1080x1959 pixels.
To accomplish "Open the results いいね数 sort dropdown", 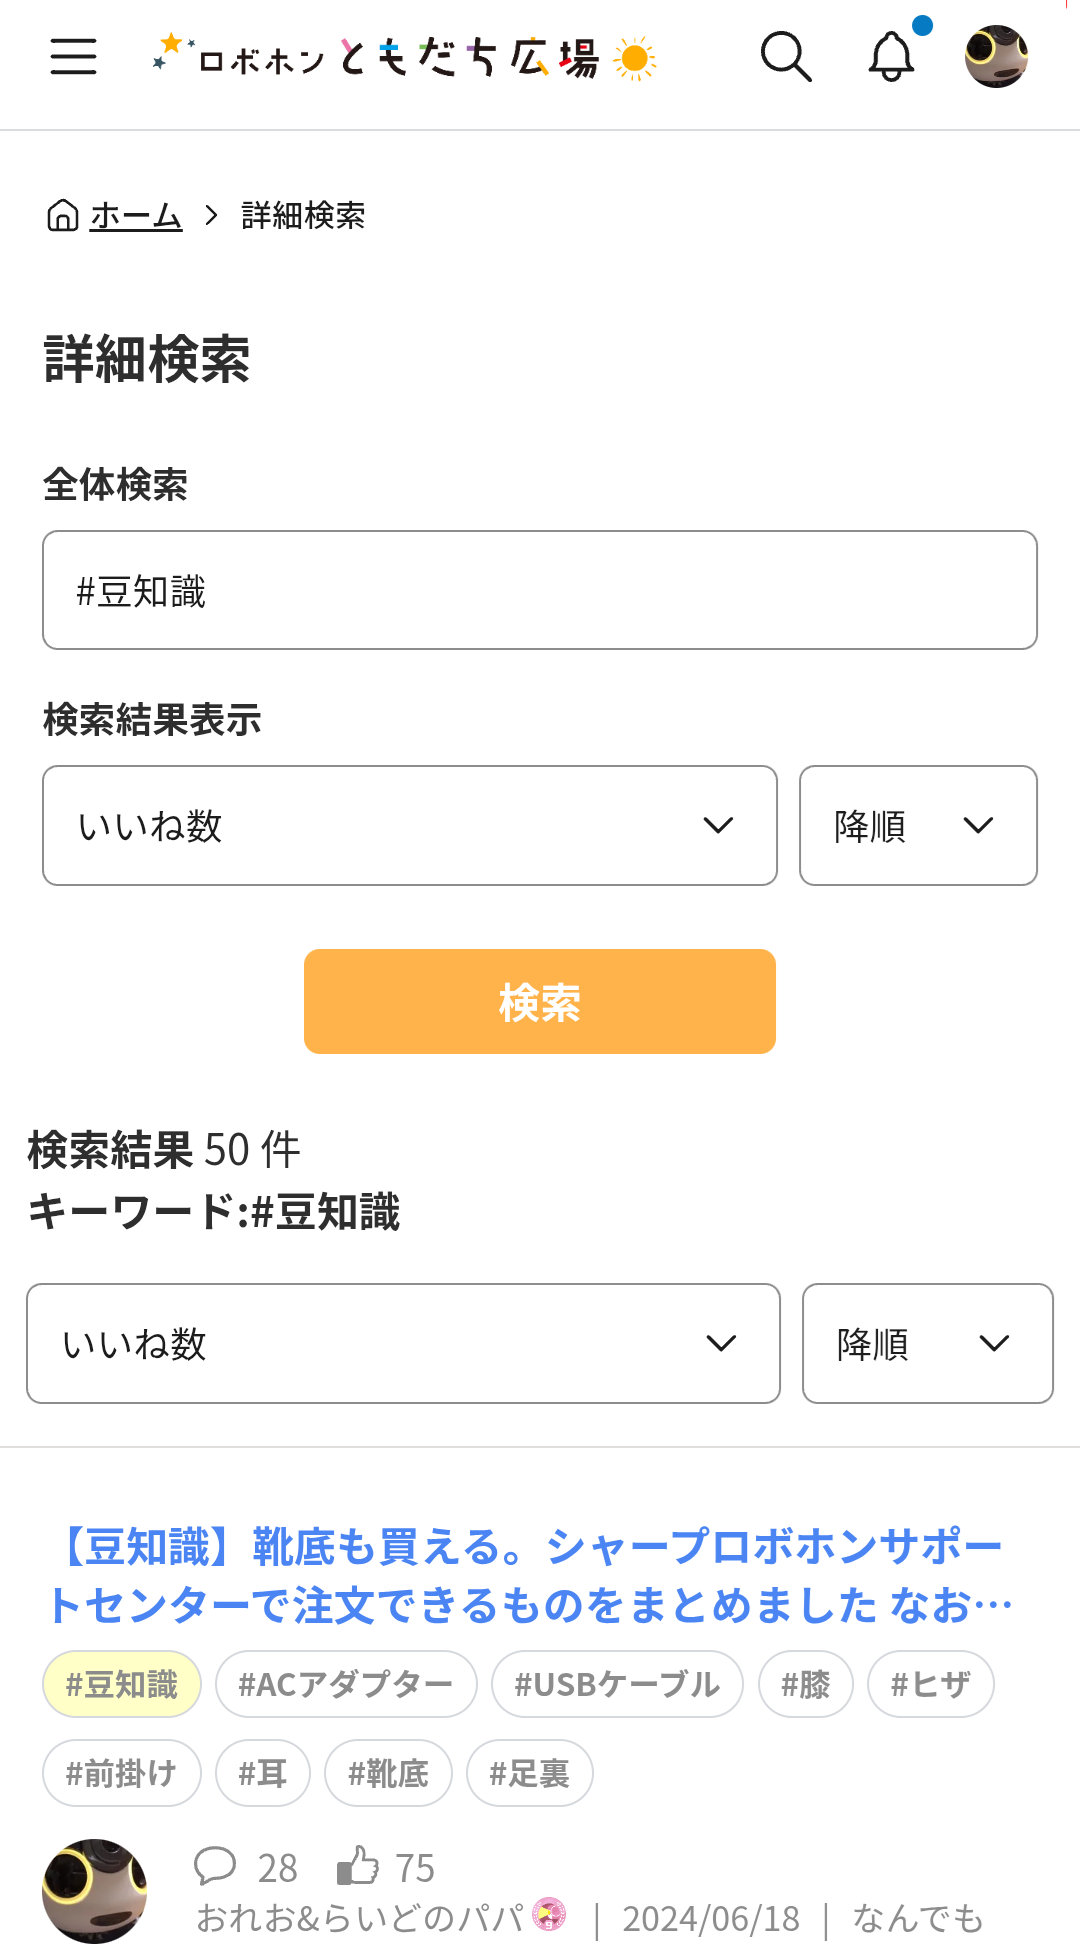I will [x=403, y=1344].
